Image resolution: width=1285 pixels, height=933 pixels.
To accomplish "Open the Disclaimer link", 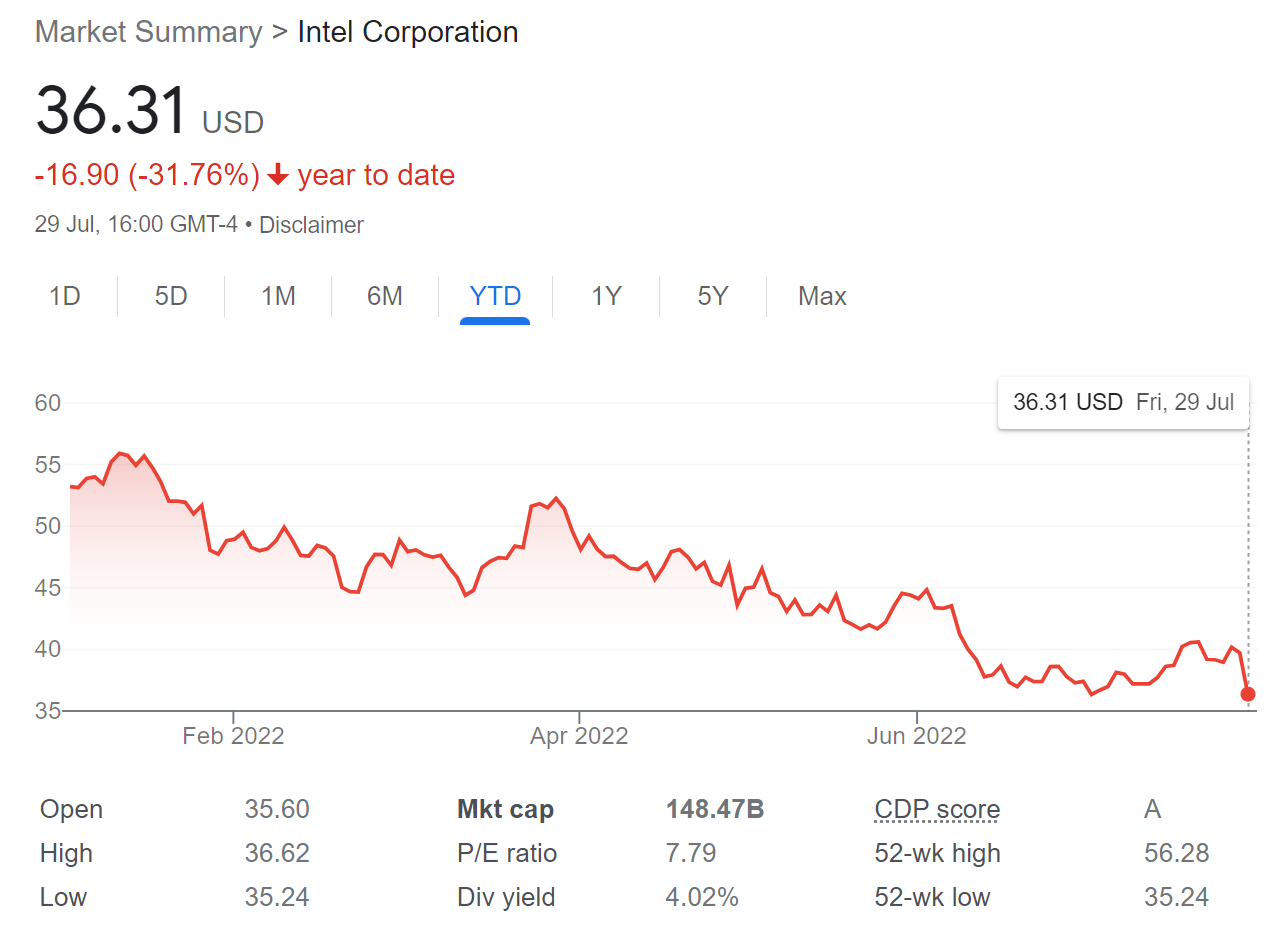I will (311, 225).
